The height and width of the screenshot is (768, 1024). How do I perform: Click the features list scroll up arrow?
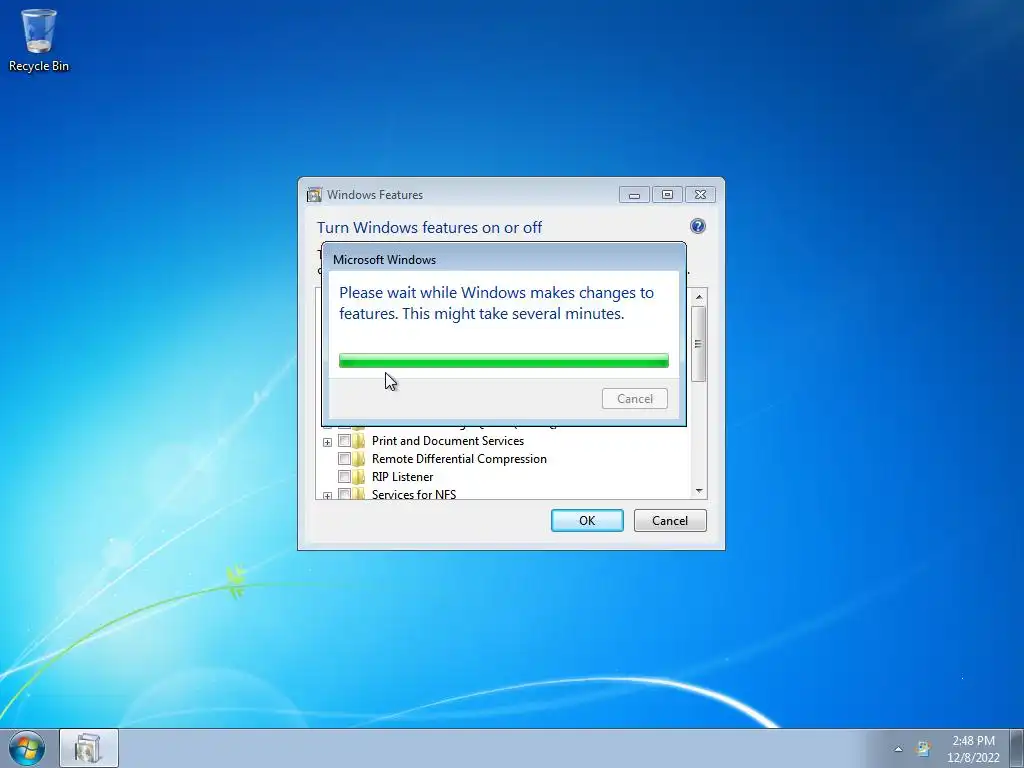[x=699, y=297]
